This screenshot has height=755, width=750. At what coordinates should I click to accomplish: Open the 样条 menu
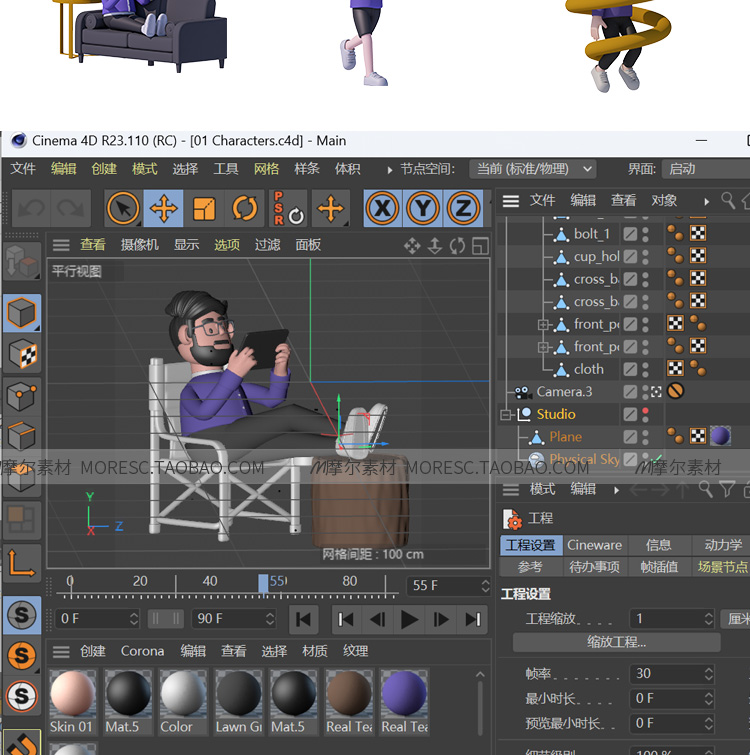tap(307, 169)
